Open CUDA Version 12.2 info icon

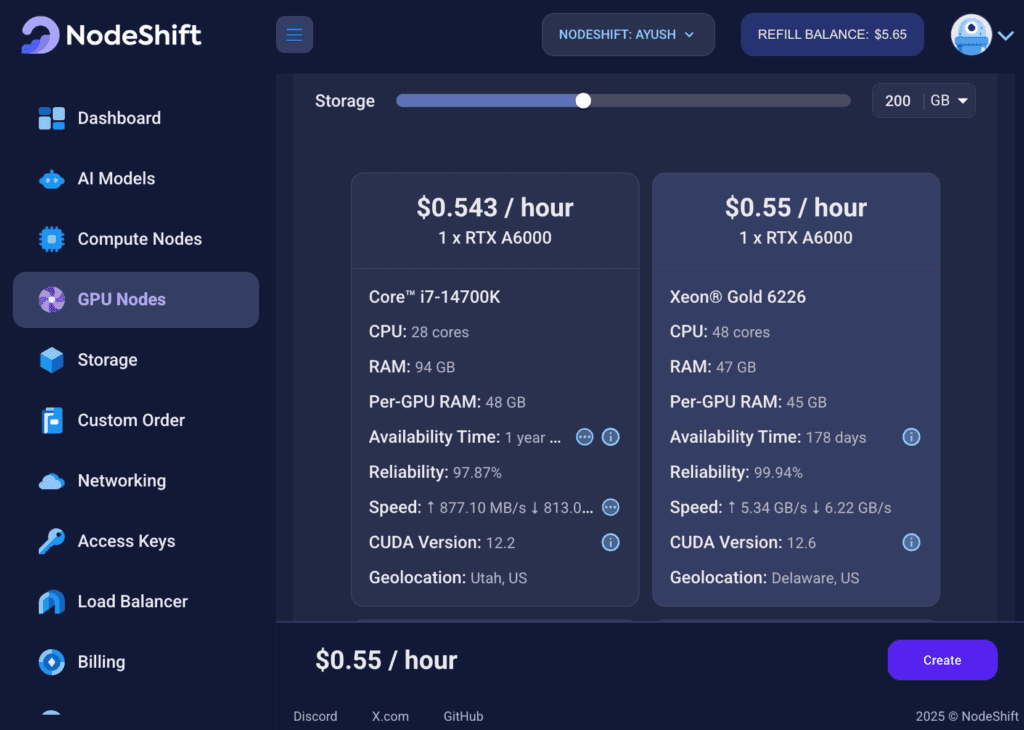coord(611,543)
